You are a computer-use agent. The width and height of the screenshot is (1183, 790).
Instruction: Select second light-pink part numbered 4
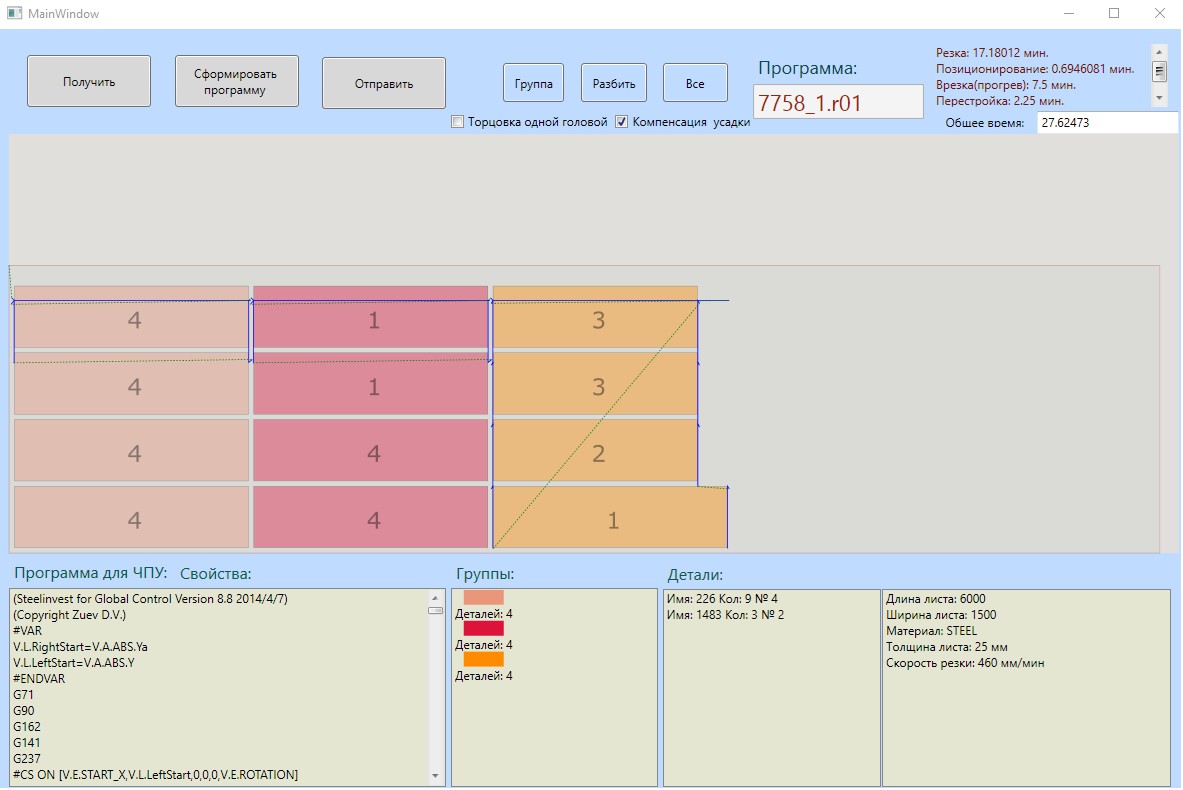click(131, 384)
